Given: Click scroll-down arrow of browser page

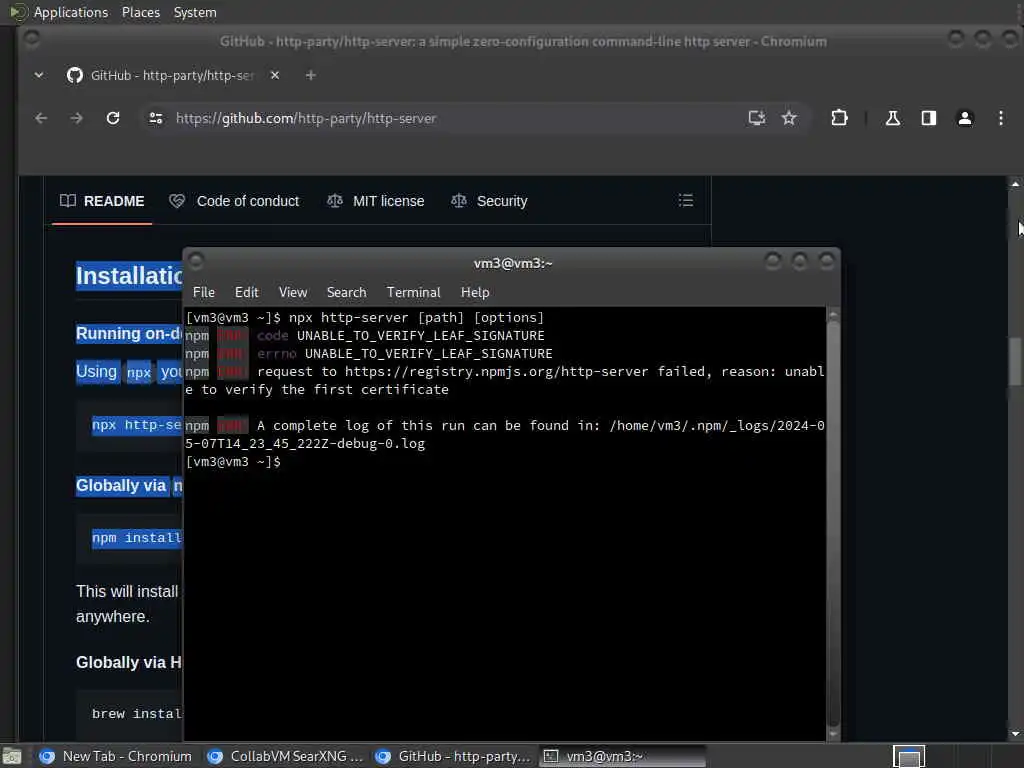Looking at the screenshot, I should [x=1015, y=733].
